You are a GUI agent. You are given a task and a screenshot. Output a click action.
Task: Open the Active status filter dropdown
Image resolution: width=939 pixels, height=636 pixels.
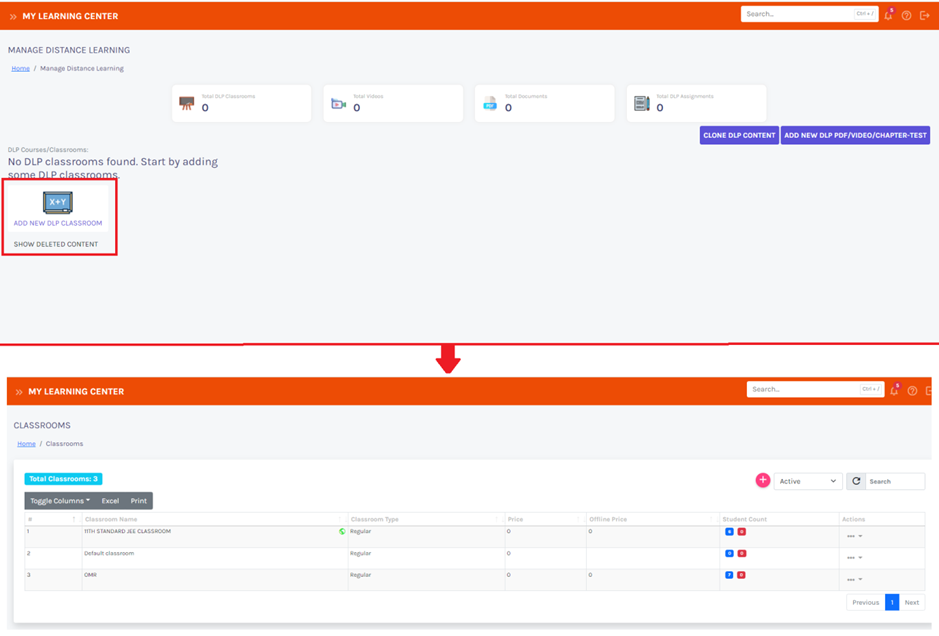tap(808, 481)
